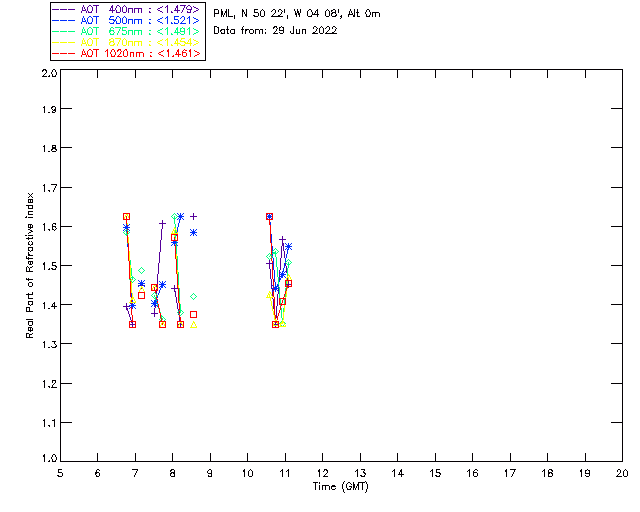Select the isolated green diamond near 8.5 GMT
This screenshot has width=640, height=512.
194,296
